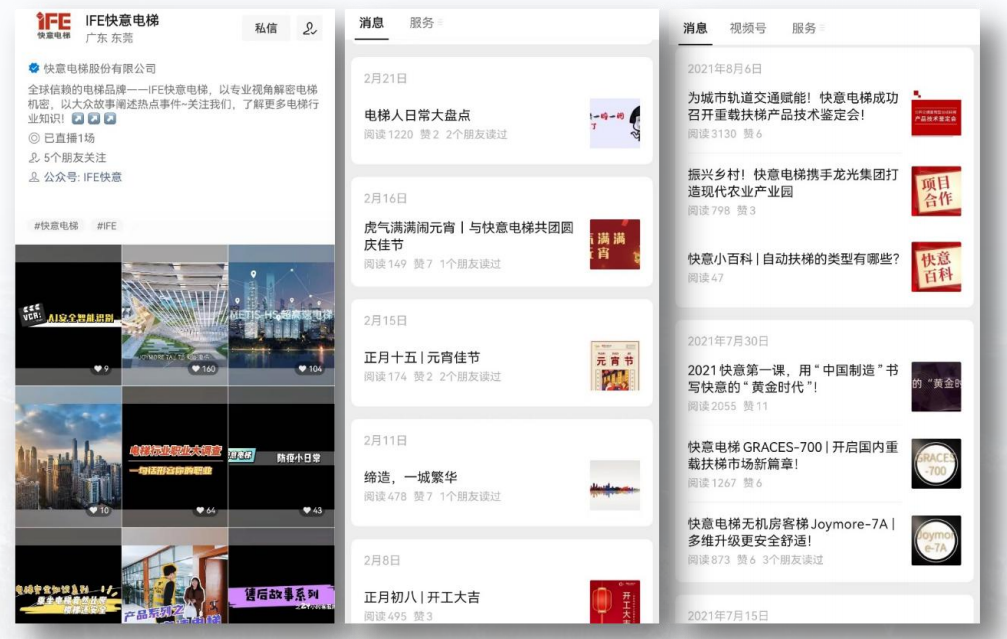Image resolution: width=1007 pixels, height=639 pixels.
Task: Play the 陈恒小日常 video
Action: coord(281,457)
